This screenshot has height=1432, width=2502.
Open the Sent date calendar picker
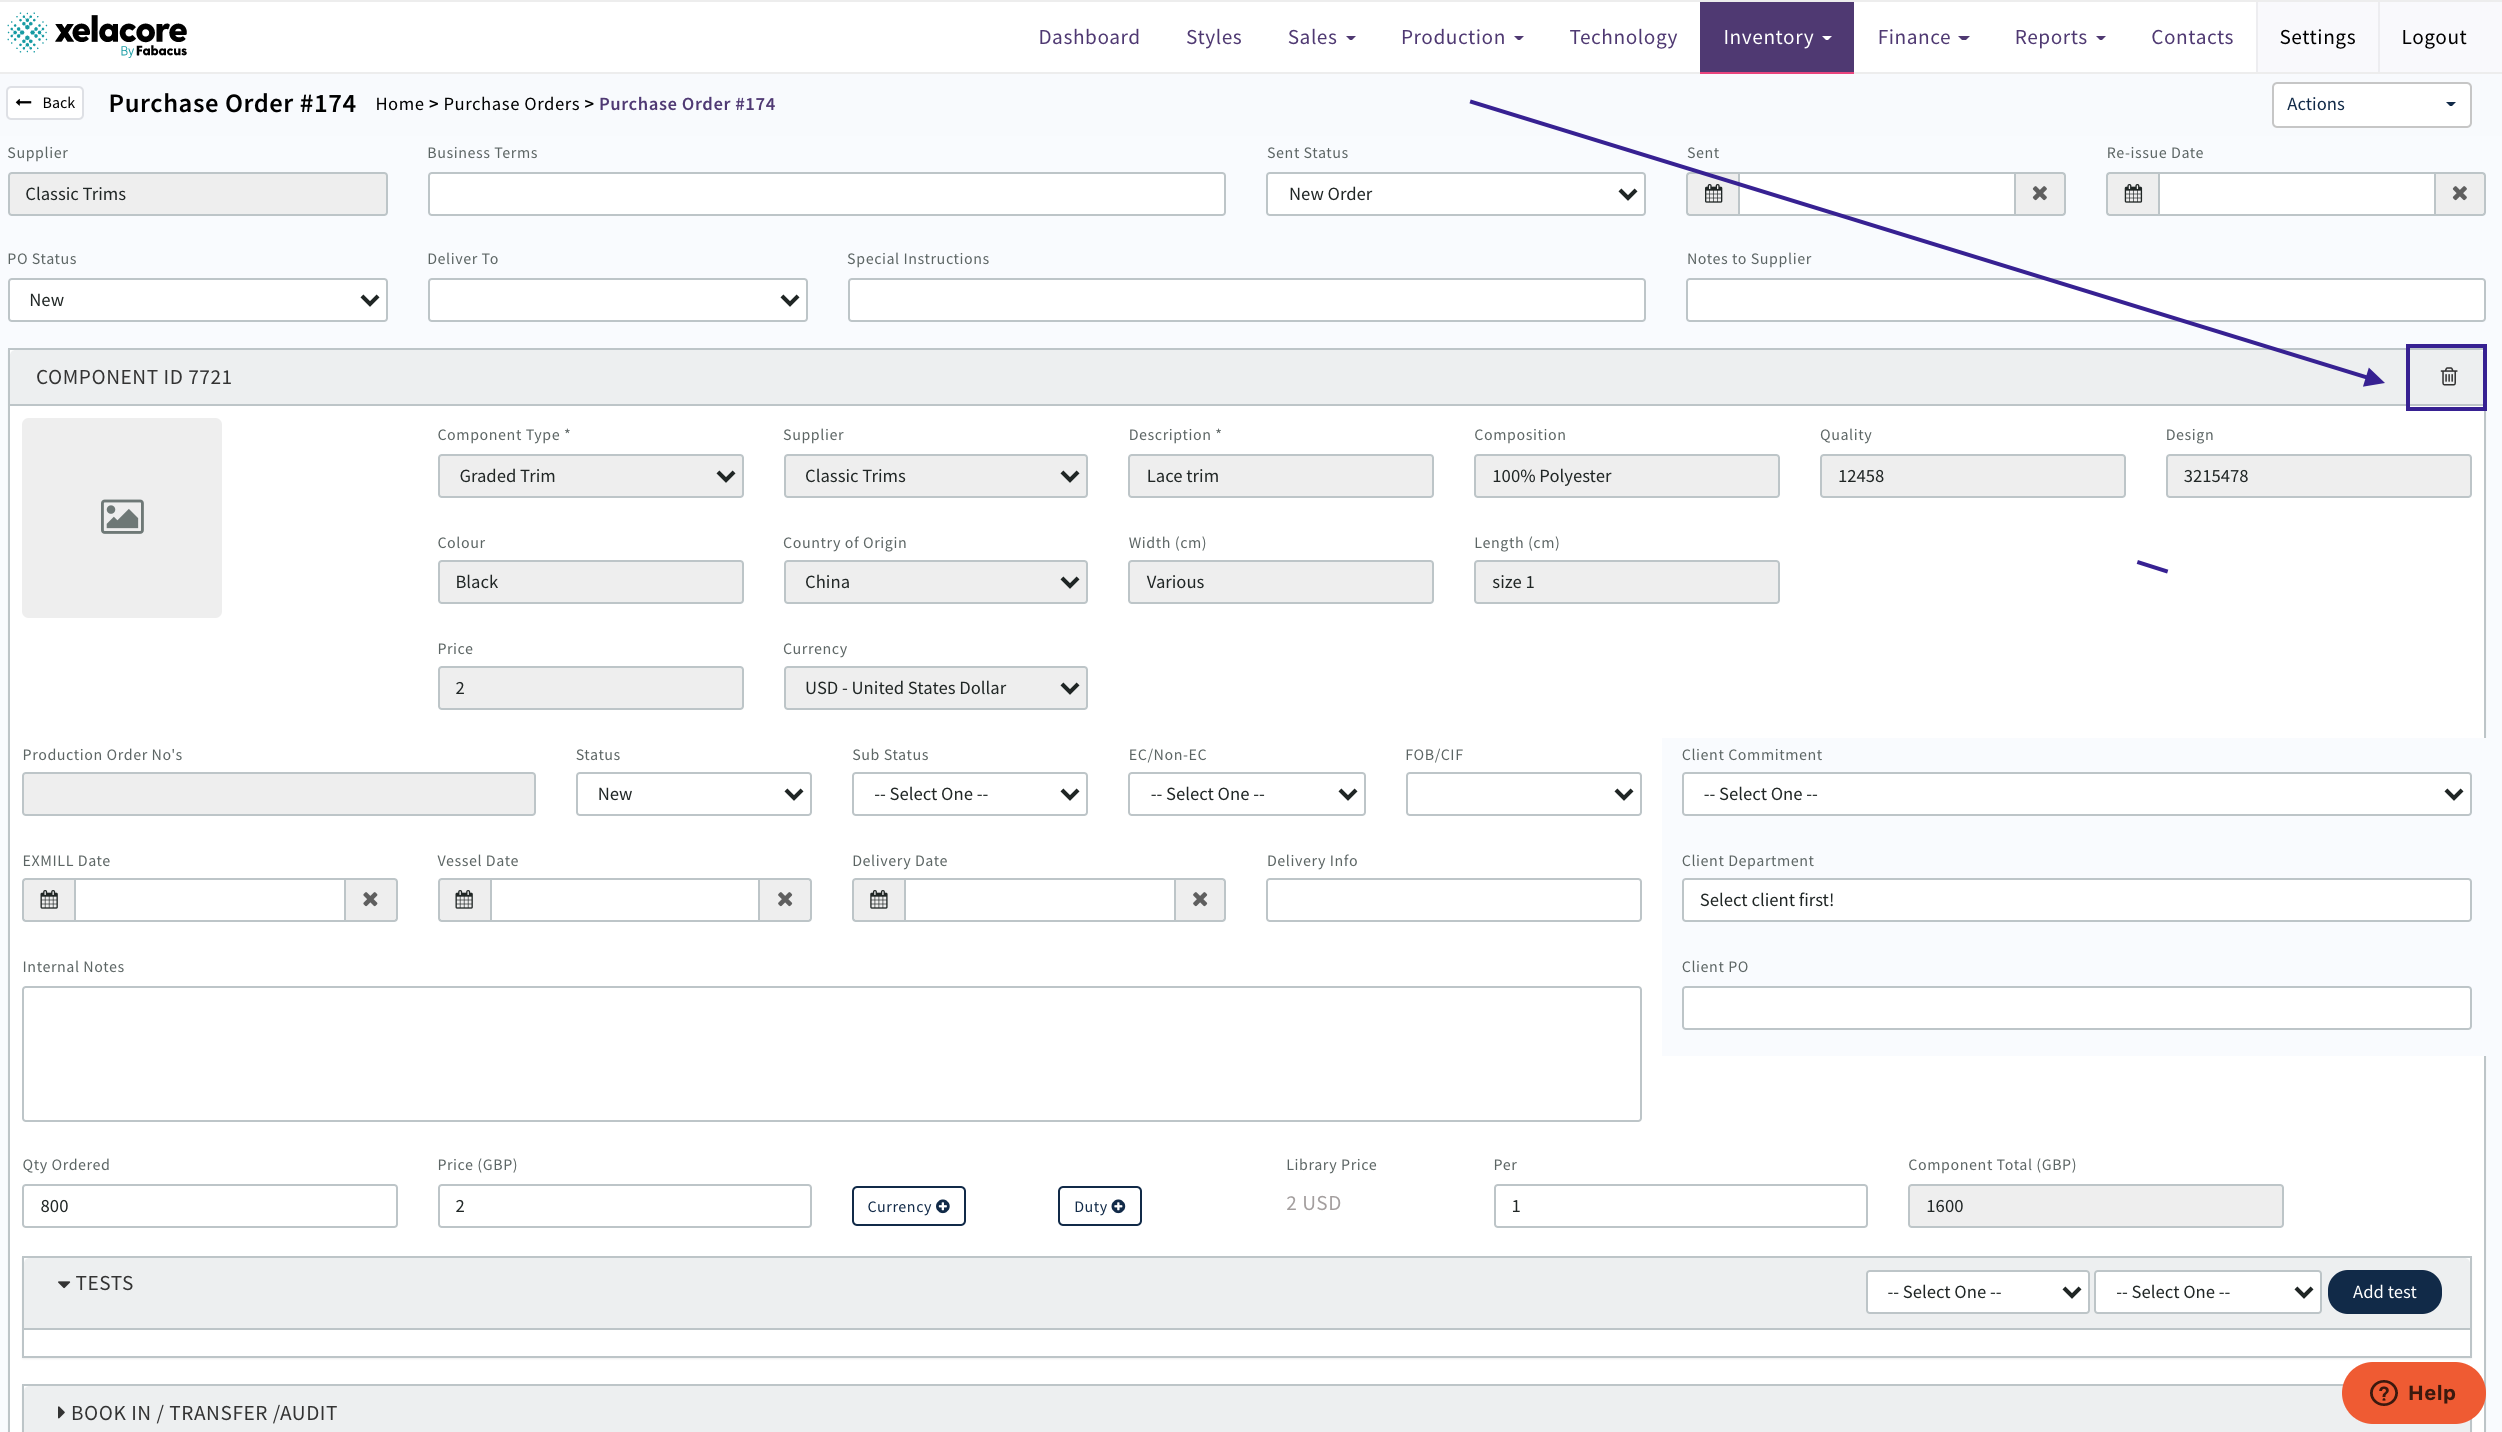click(x=1713, y=194)
